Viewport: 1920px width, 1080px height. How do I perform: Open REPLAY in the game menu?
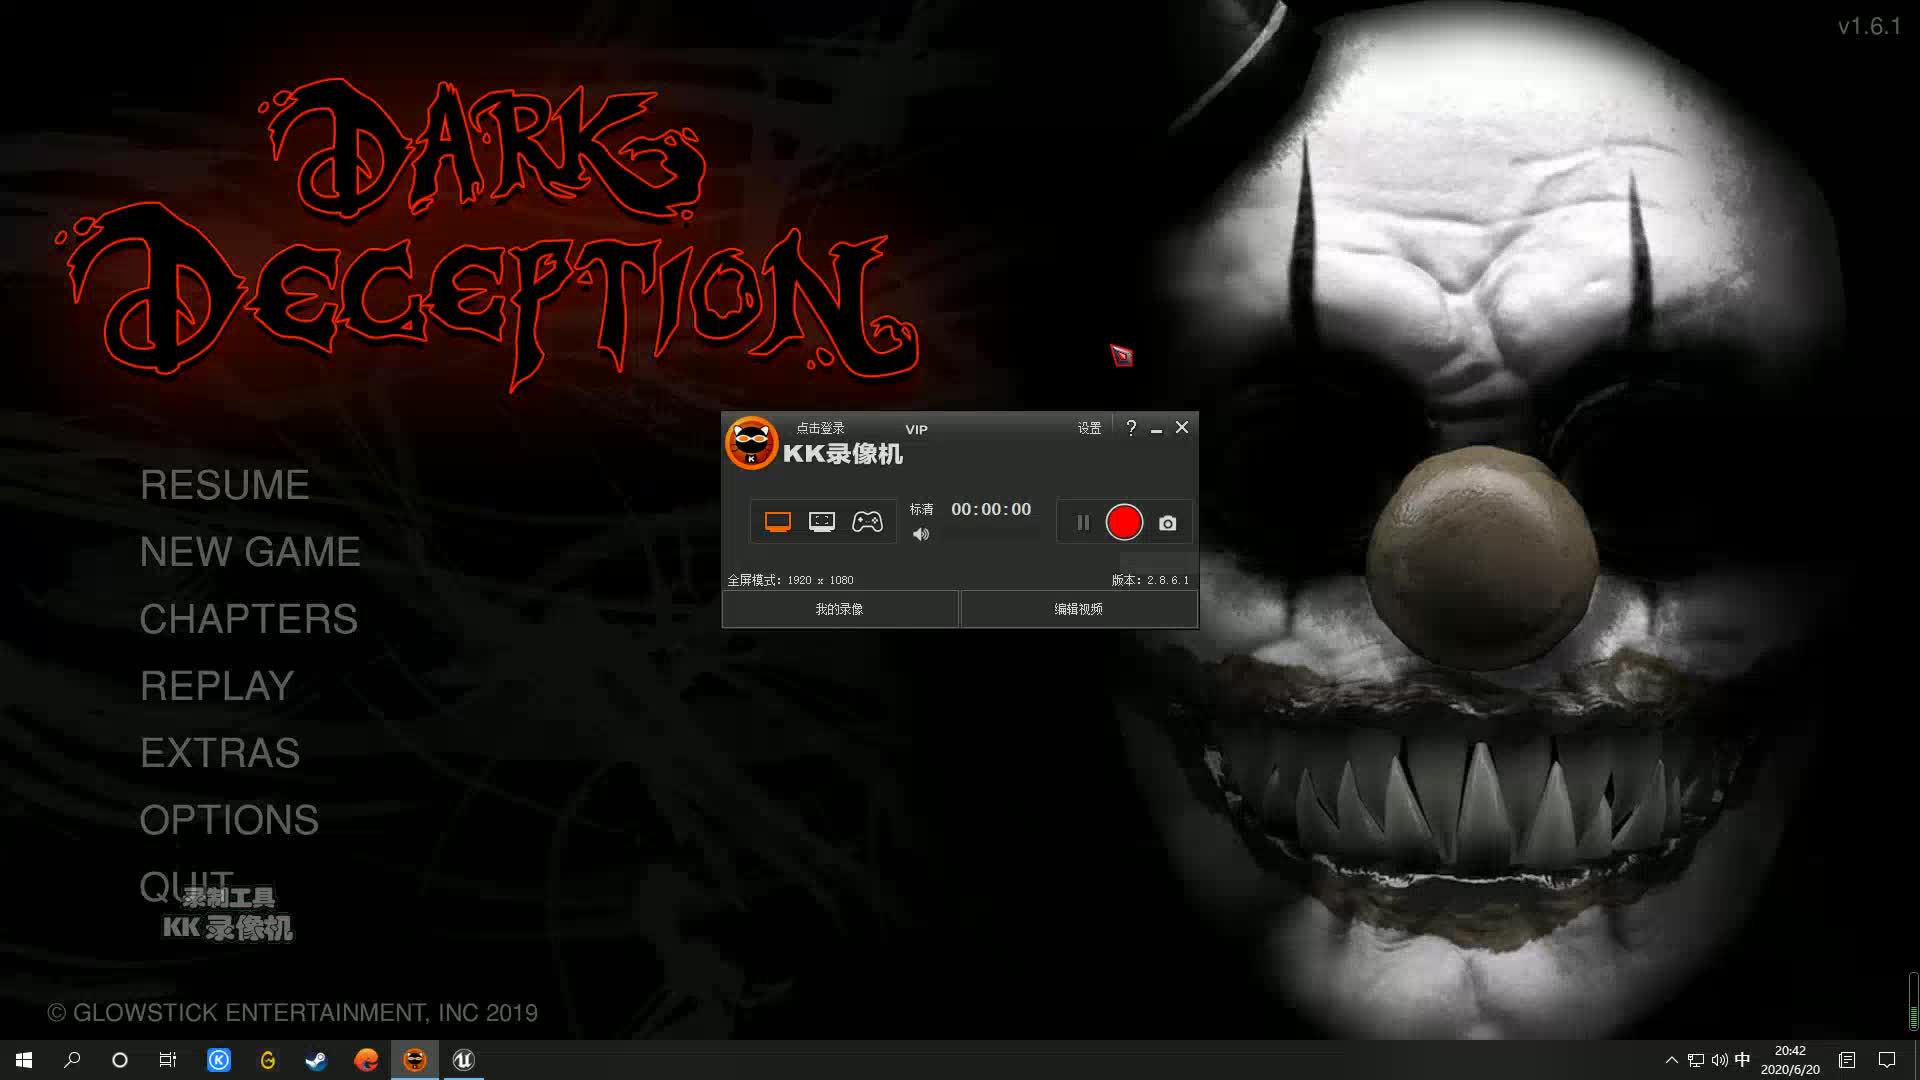tap(217, 686)
